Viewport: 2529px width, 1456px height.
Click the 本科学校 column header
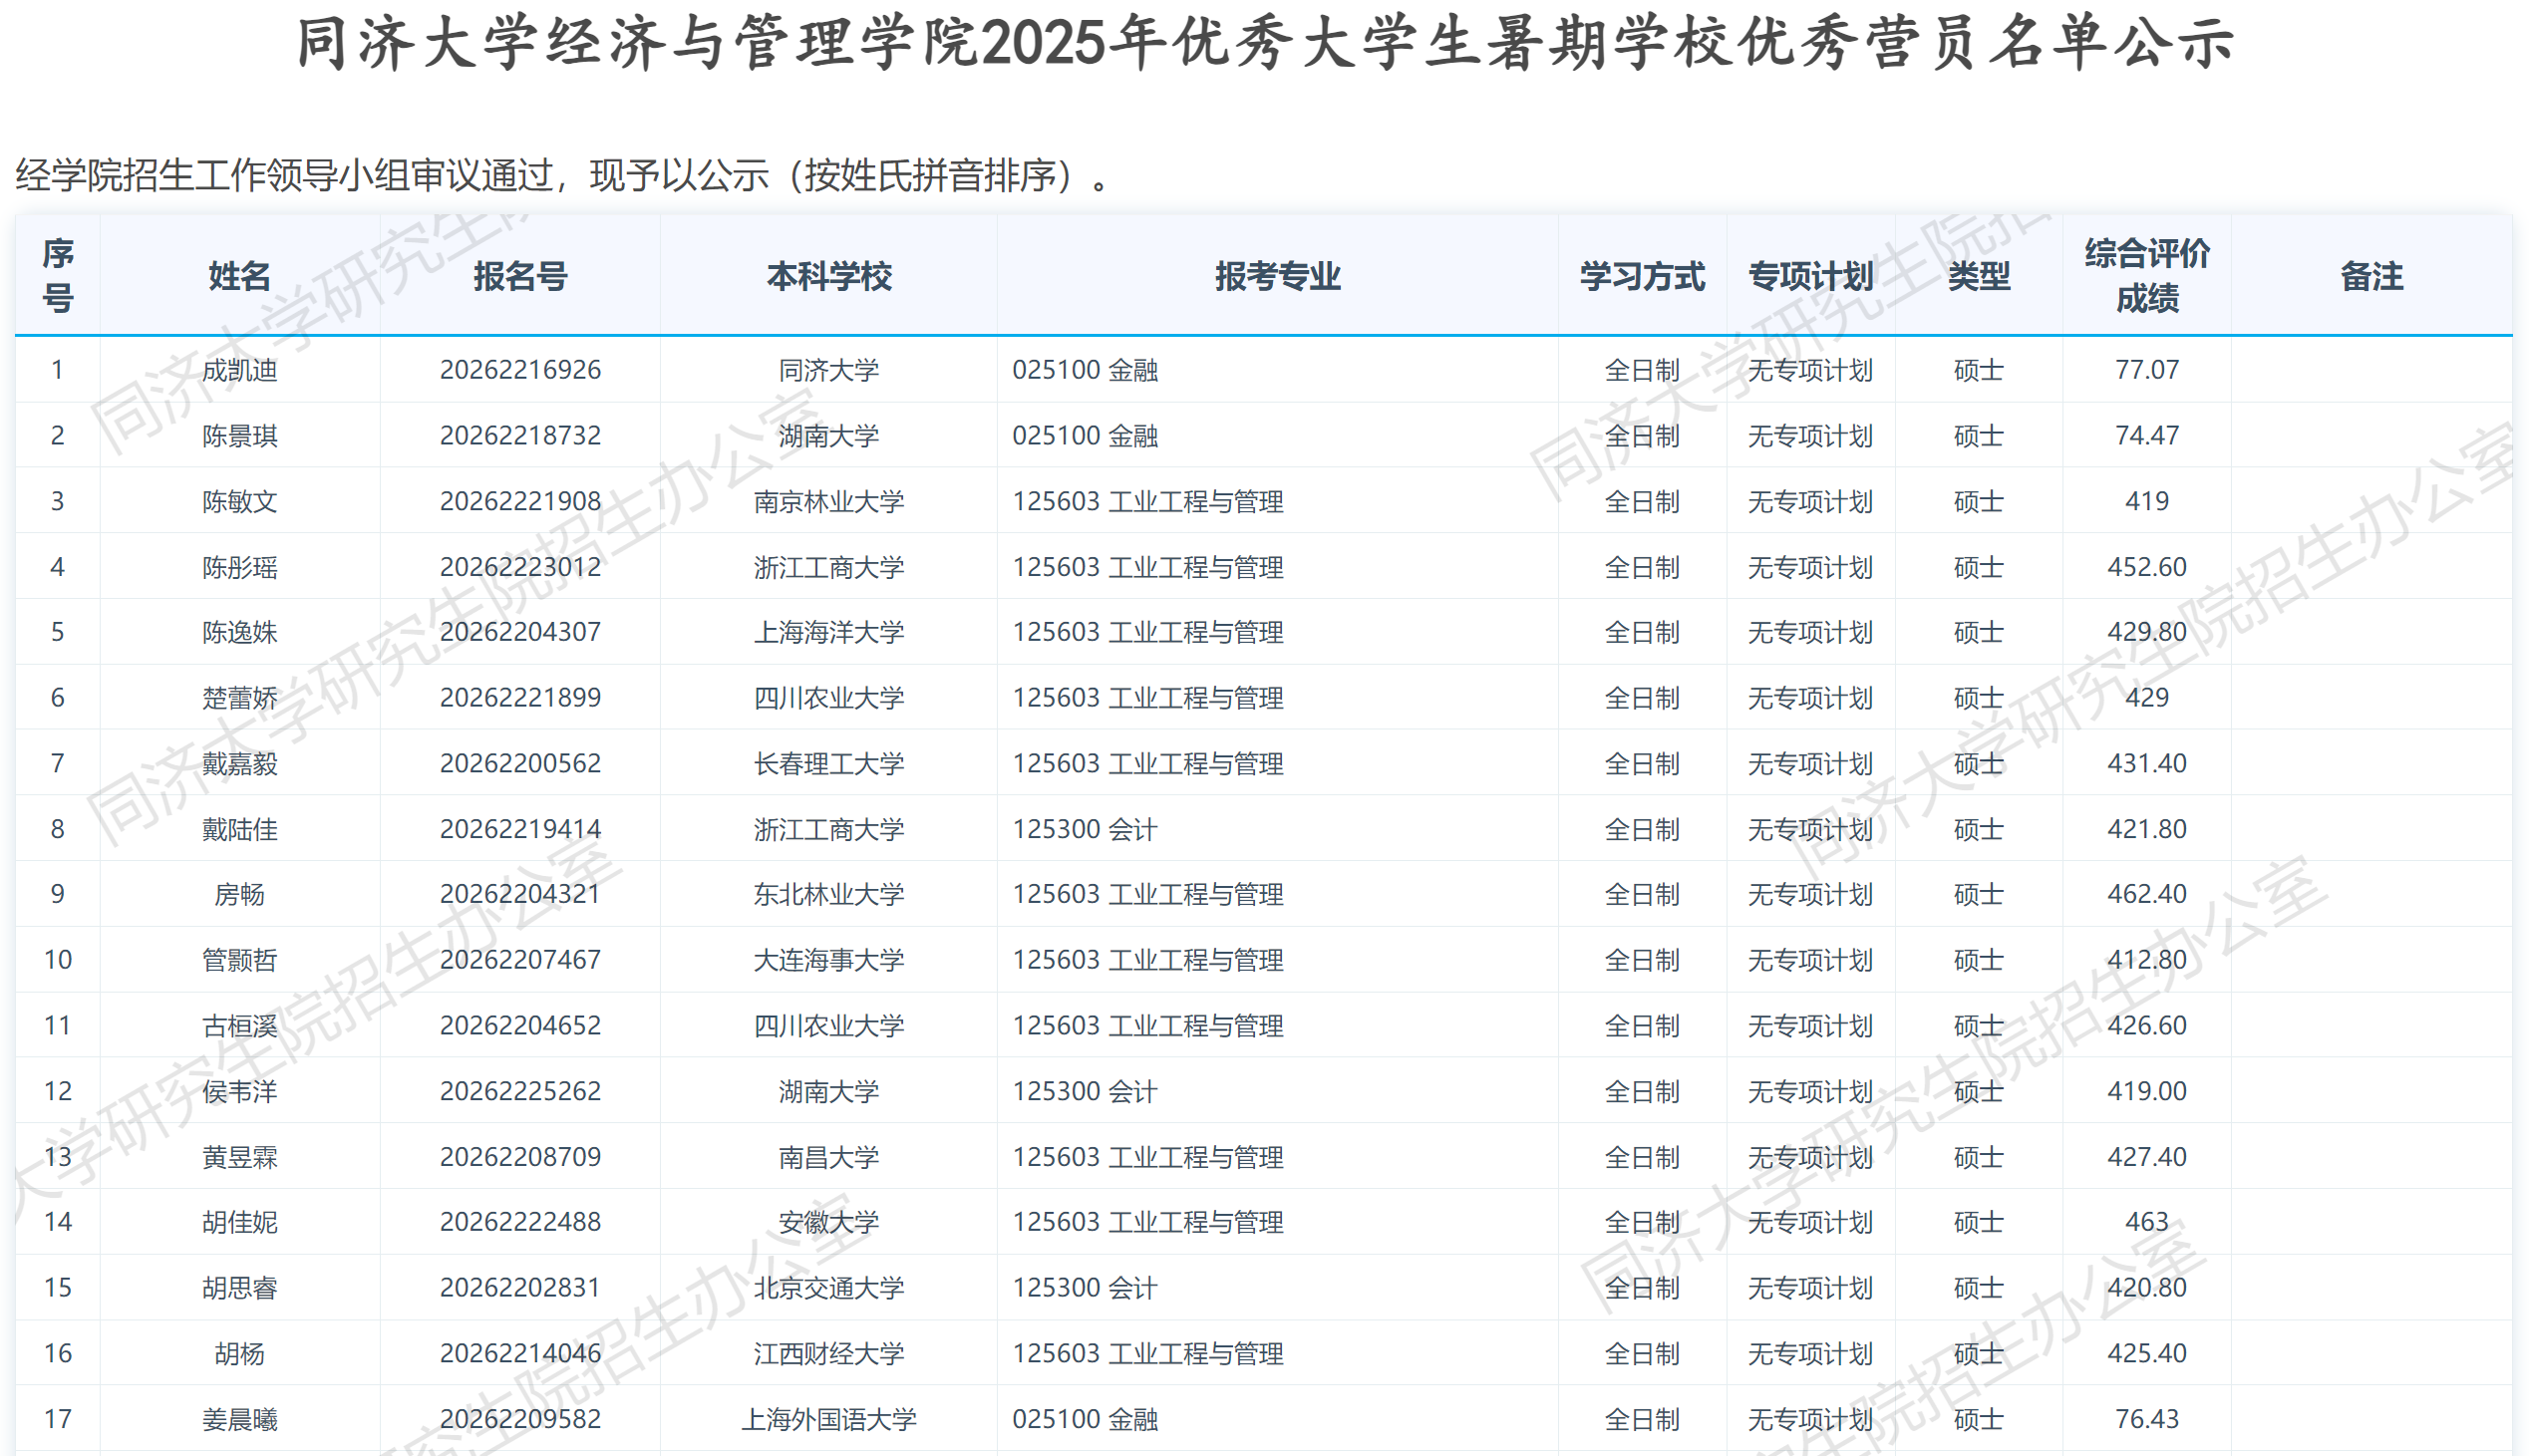coord(829,276)
